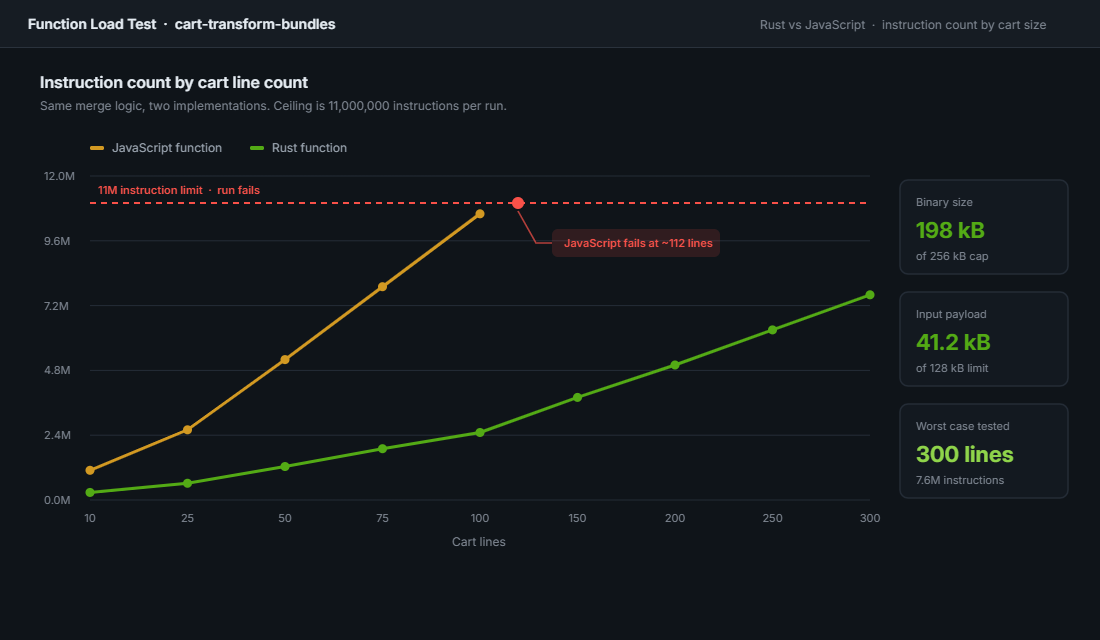Click the 'JavaScript fails at ~112 lines' annotation
Screen dimensions: 1100x640
pos(636,243)
